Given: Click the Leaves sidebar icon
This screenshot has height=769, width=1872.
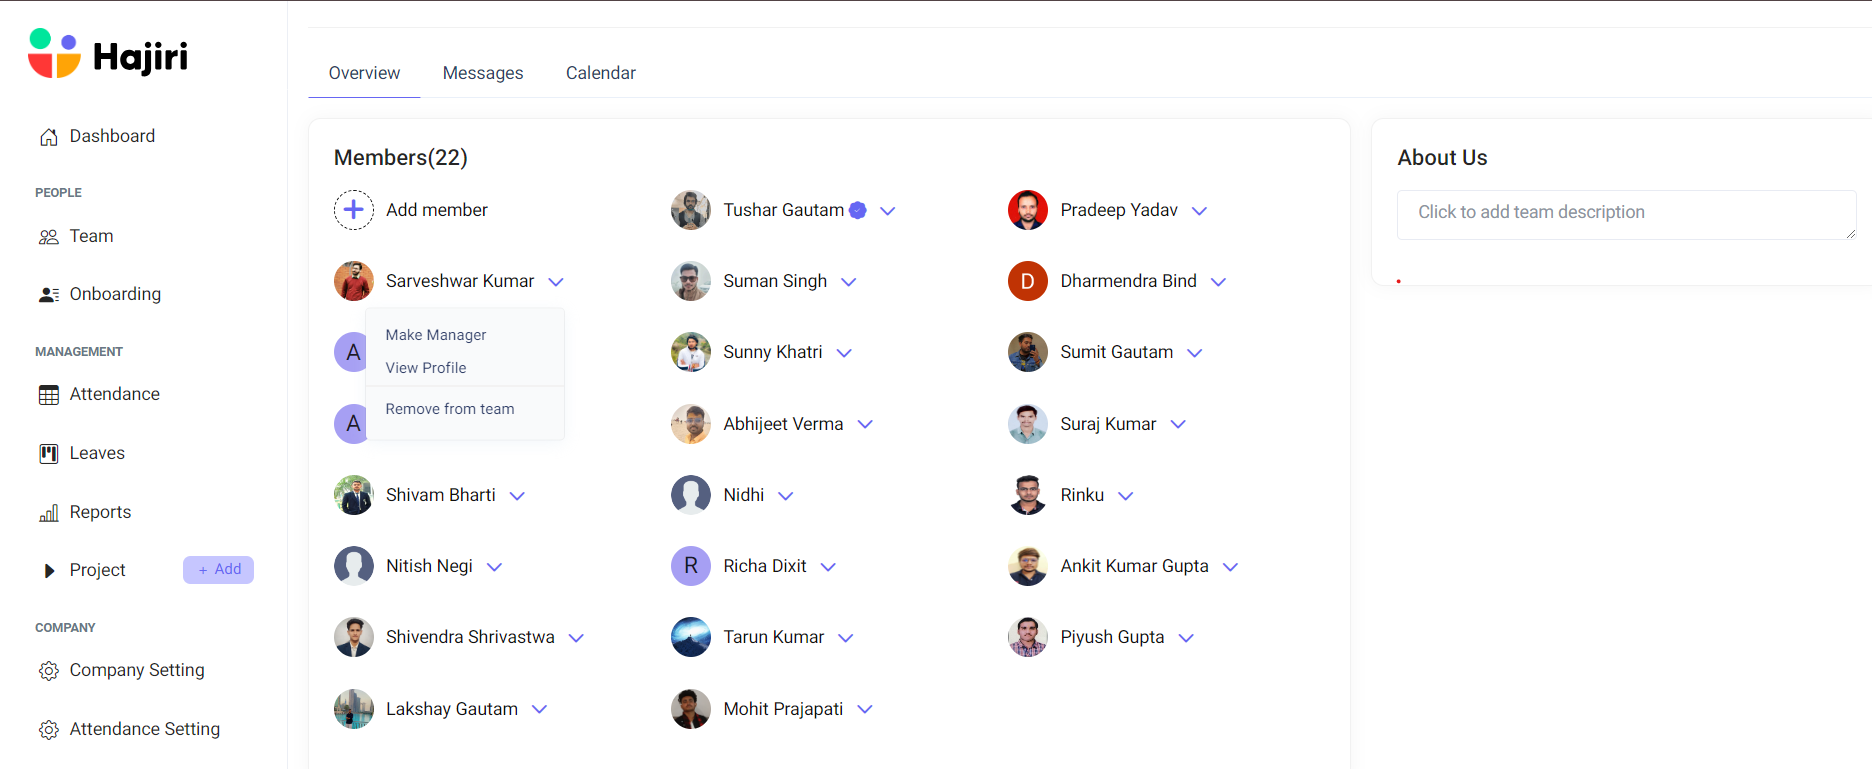Looking at the screenshot, I should coord(48,454).
